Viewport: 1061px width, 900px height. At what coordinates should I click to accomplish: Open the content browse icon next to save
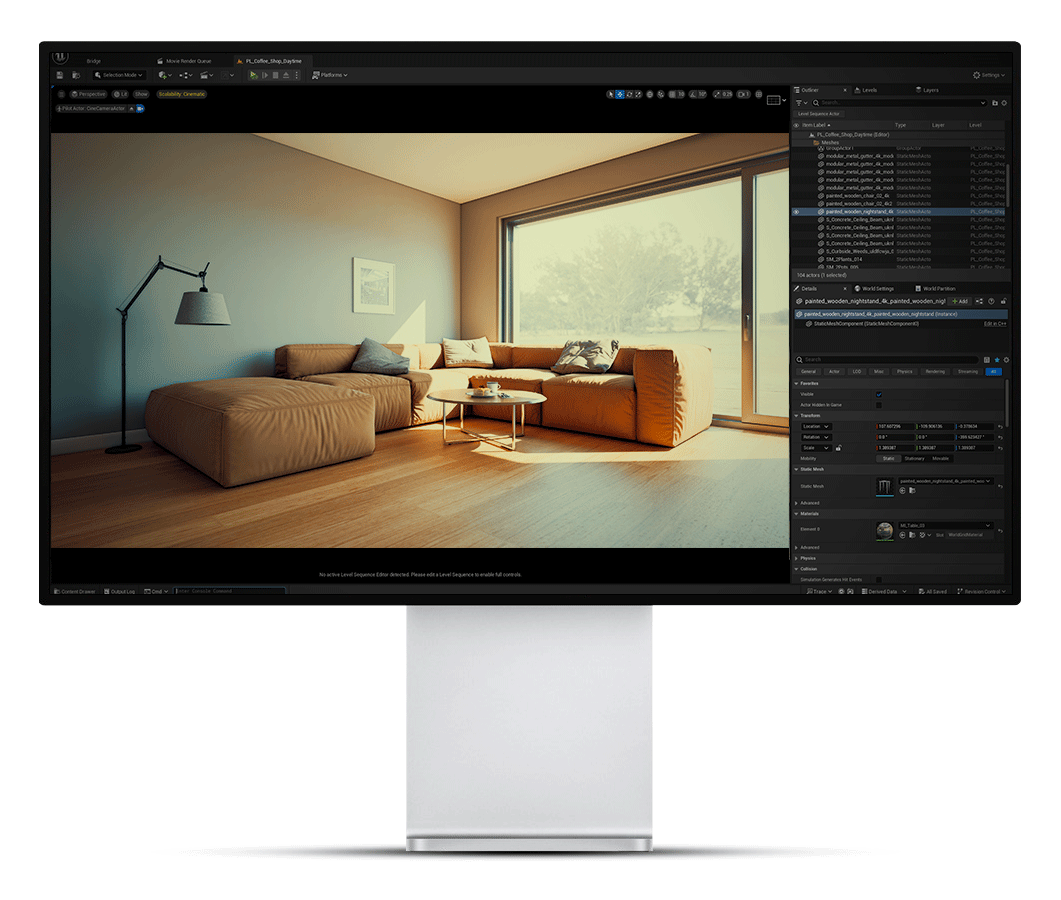pos(76,75)
